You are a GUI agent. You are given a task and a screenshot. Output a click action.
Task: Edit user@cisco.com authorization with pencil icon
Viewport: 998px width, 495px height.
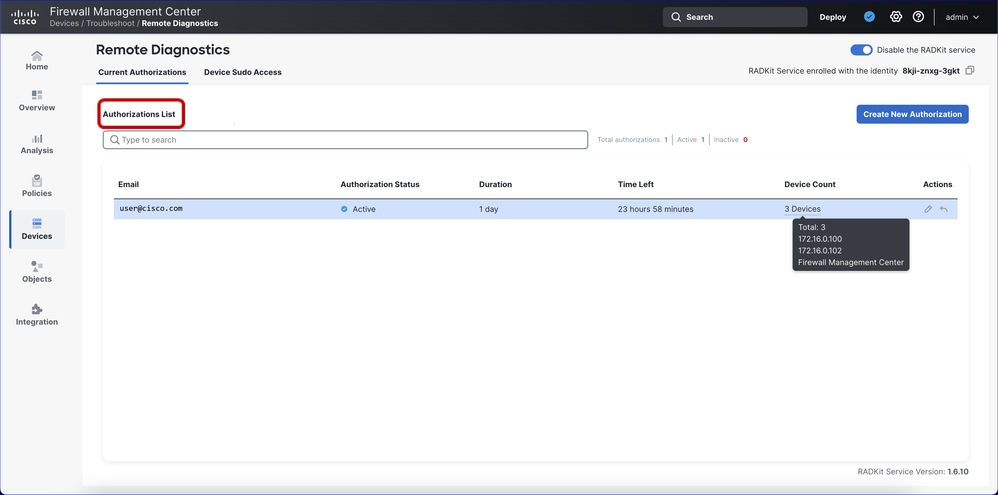click(x=928, y=209)
